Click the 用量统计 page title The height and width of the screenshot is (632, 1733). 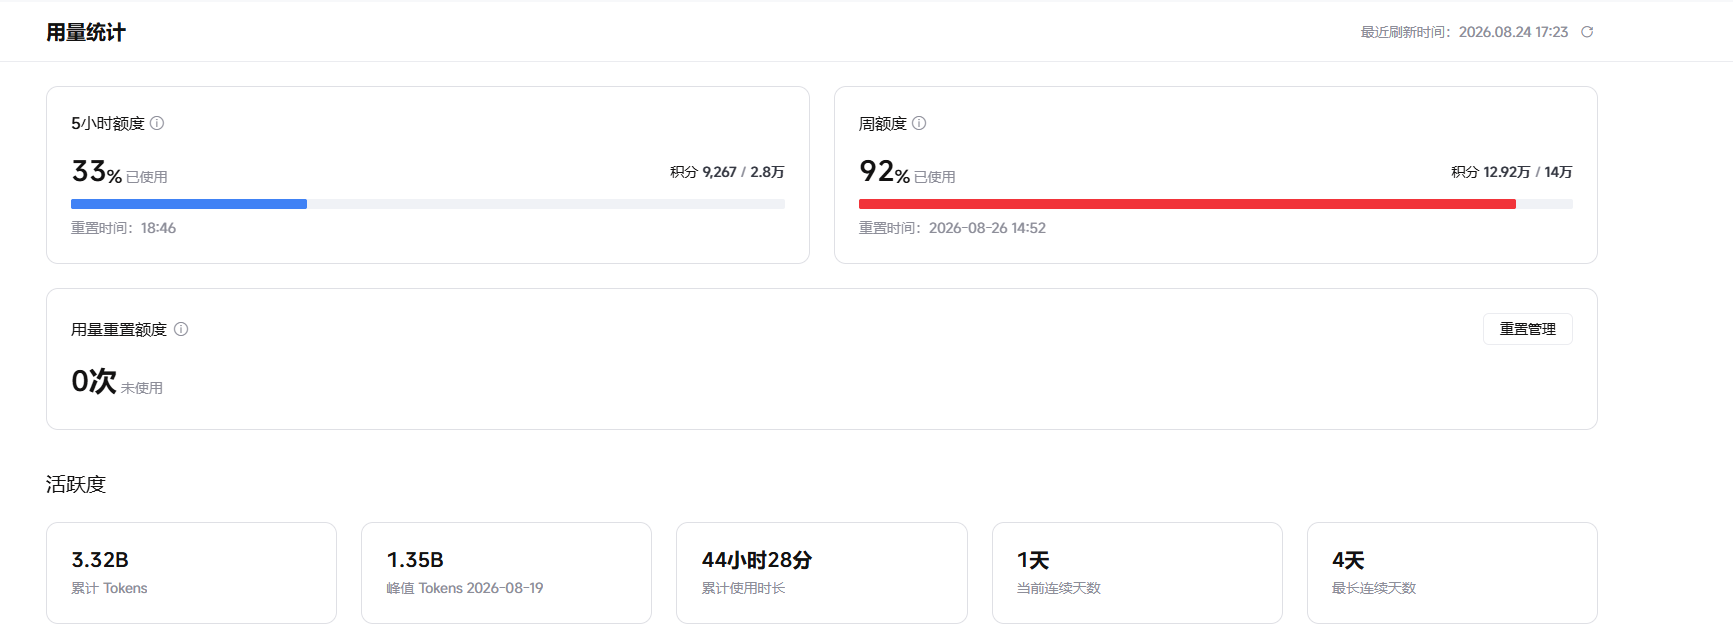86,32
